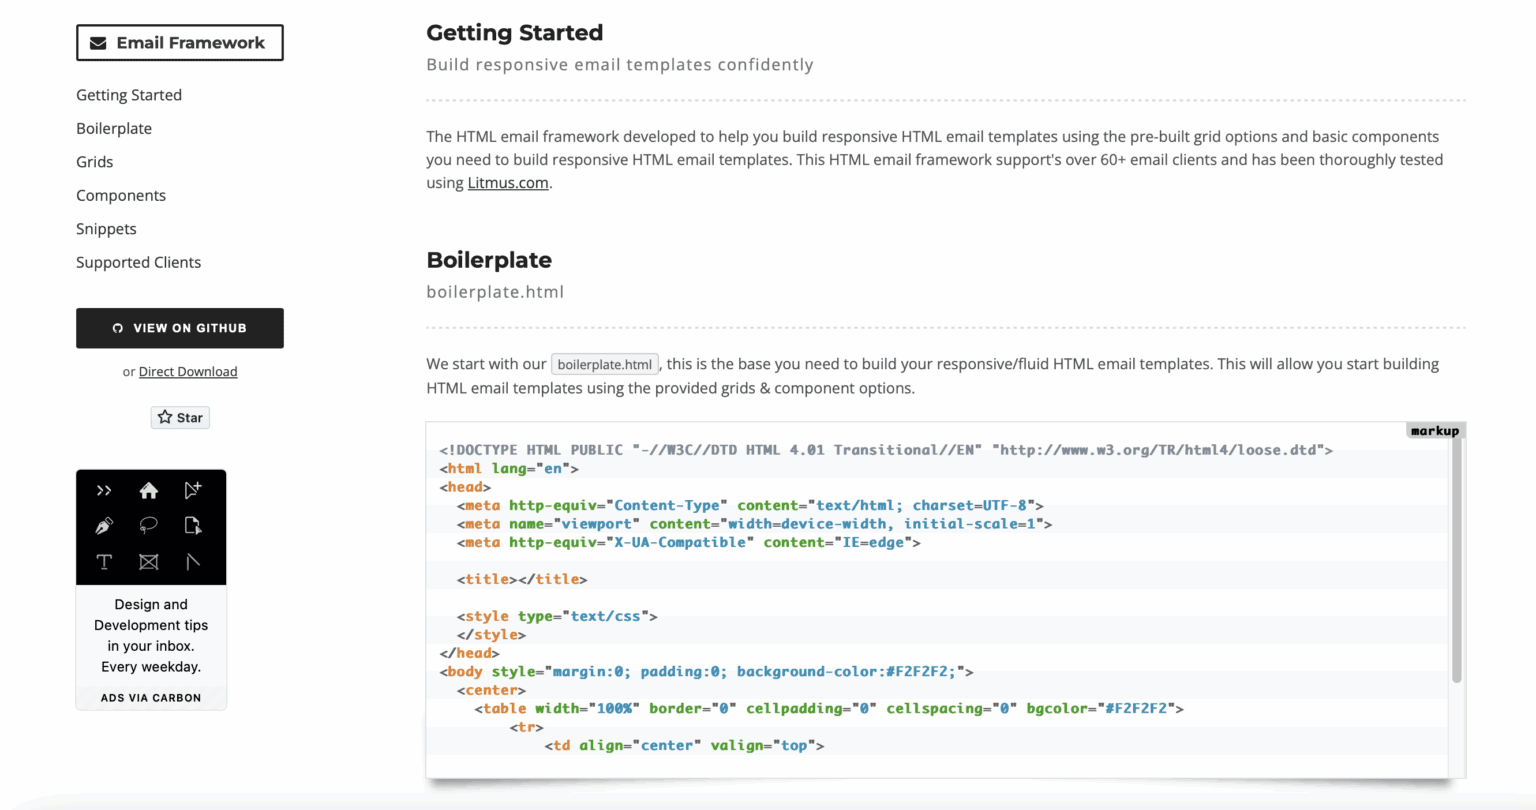Click the crossed artboard icon
The image size is (1536, 810).
click(150, 562)
